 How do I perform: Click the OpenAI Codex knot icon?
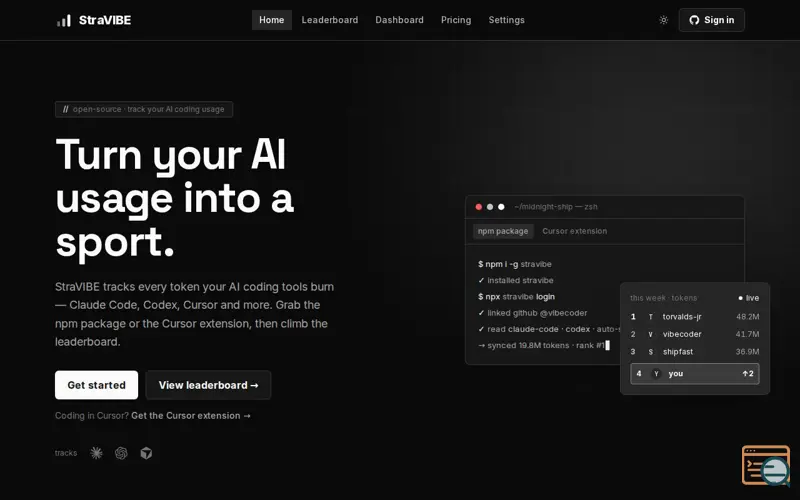(x=121, y=453)
